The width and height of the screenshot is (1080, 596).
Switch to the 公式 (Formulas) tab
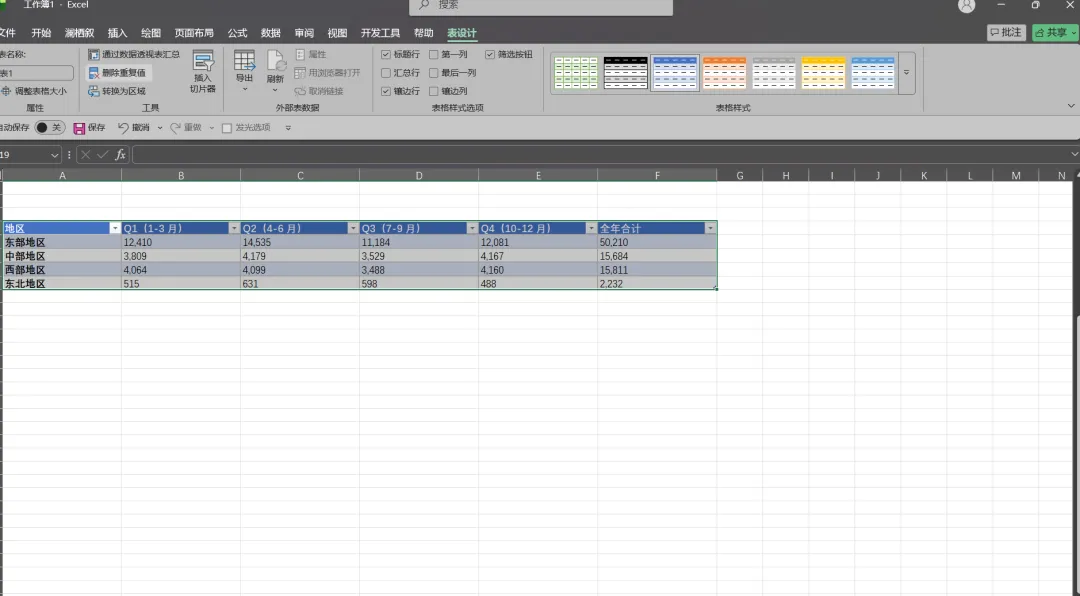tap(238, 33)
